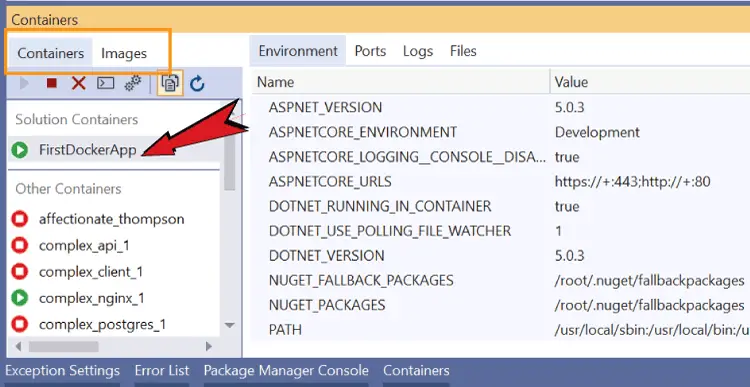The image size is (750, 387).
Task: Toggle the show solution containers documents icon
Action: 170,83
